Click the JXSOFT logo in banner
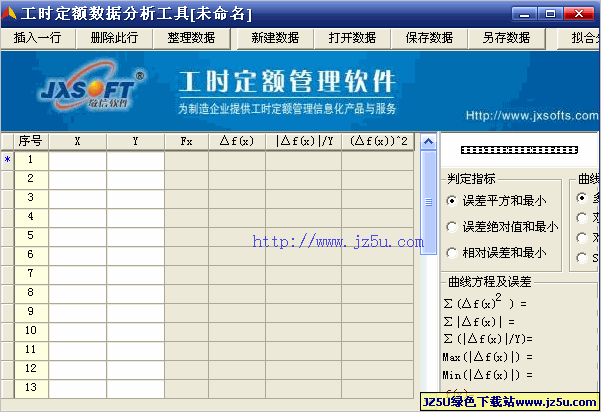Image resolution: width=601 pixels, height=412 pixels. pos(92,87)
